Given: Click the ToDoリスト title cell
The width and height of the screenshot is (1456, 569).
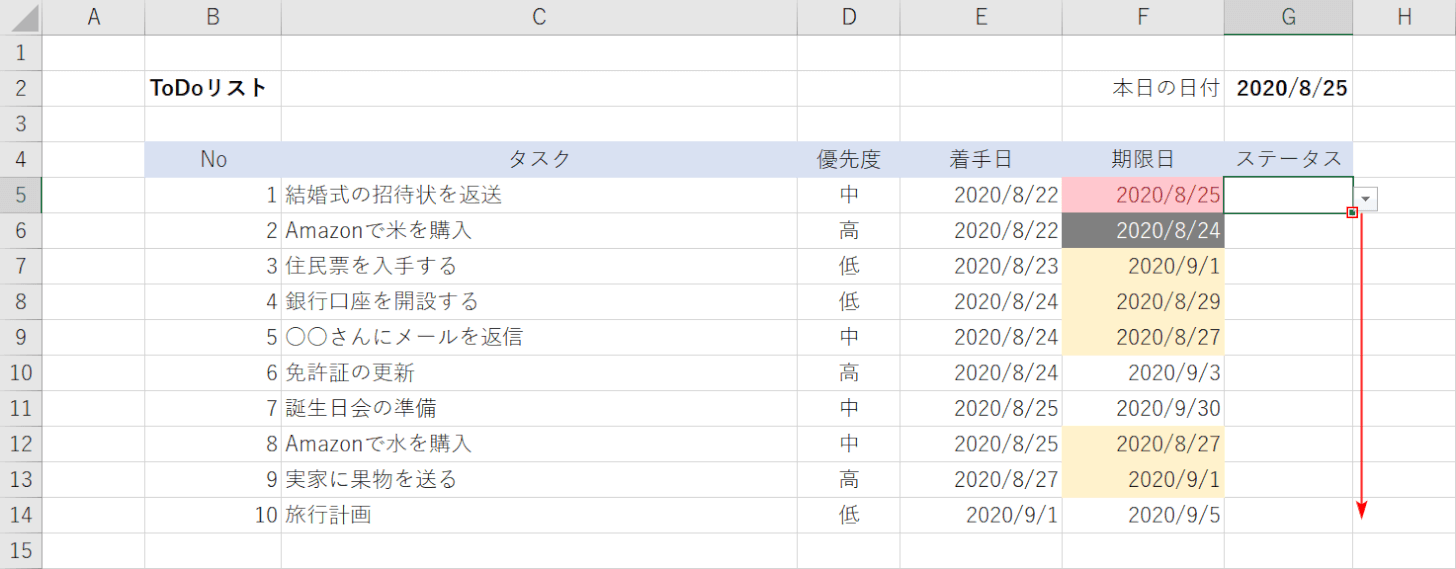Looking at the screenshot, I should click(212, 88).
